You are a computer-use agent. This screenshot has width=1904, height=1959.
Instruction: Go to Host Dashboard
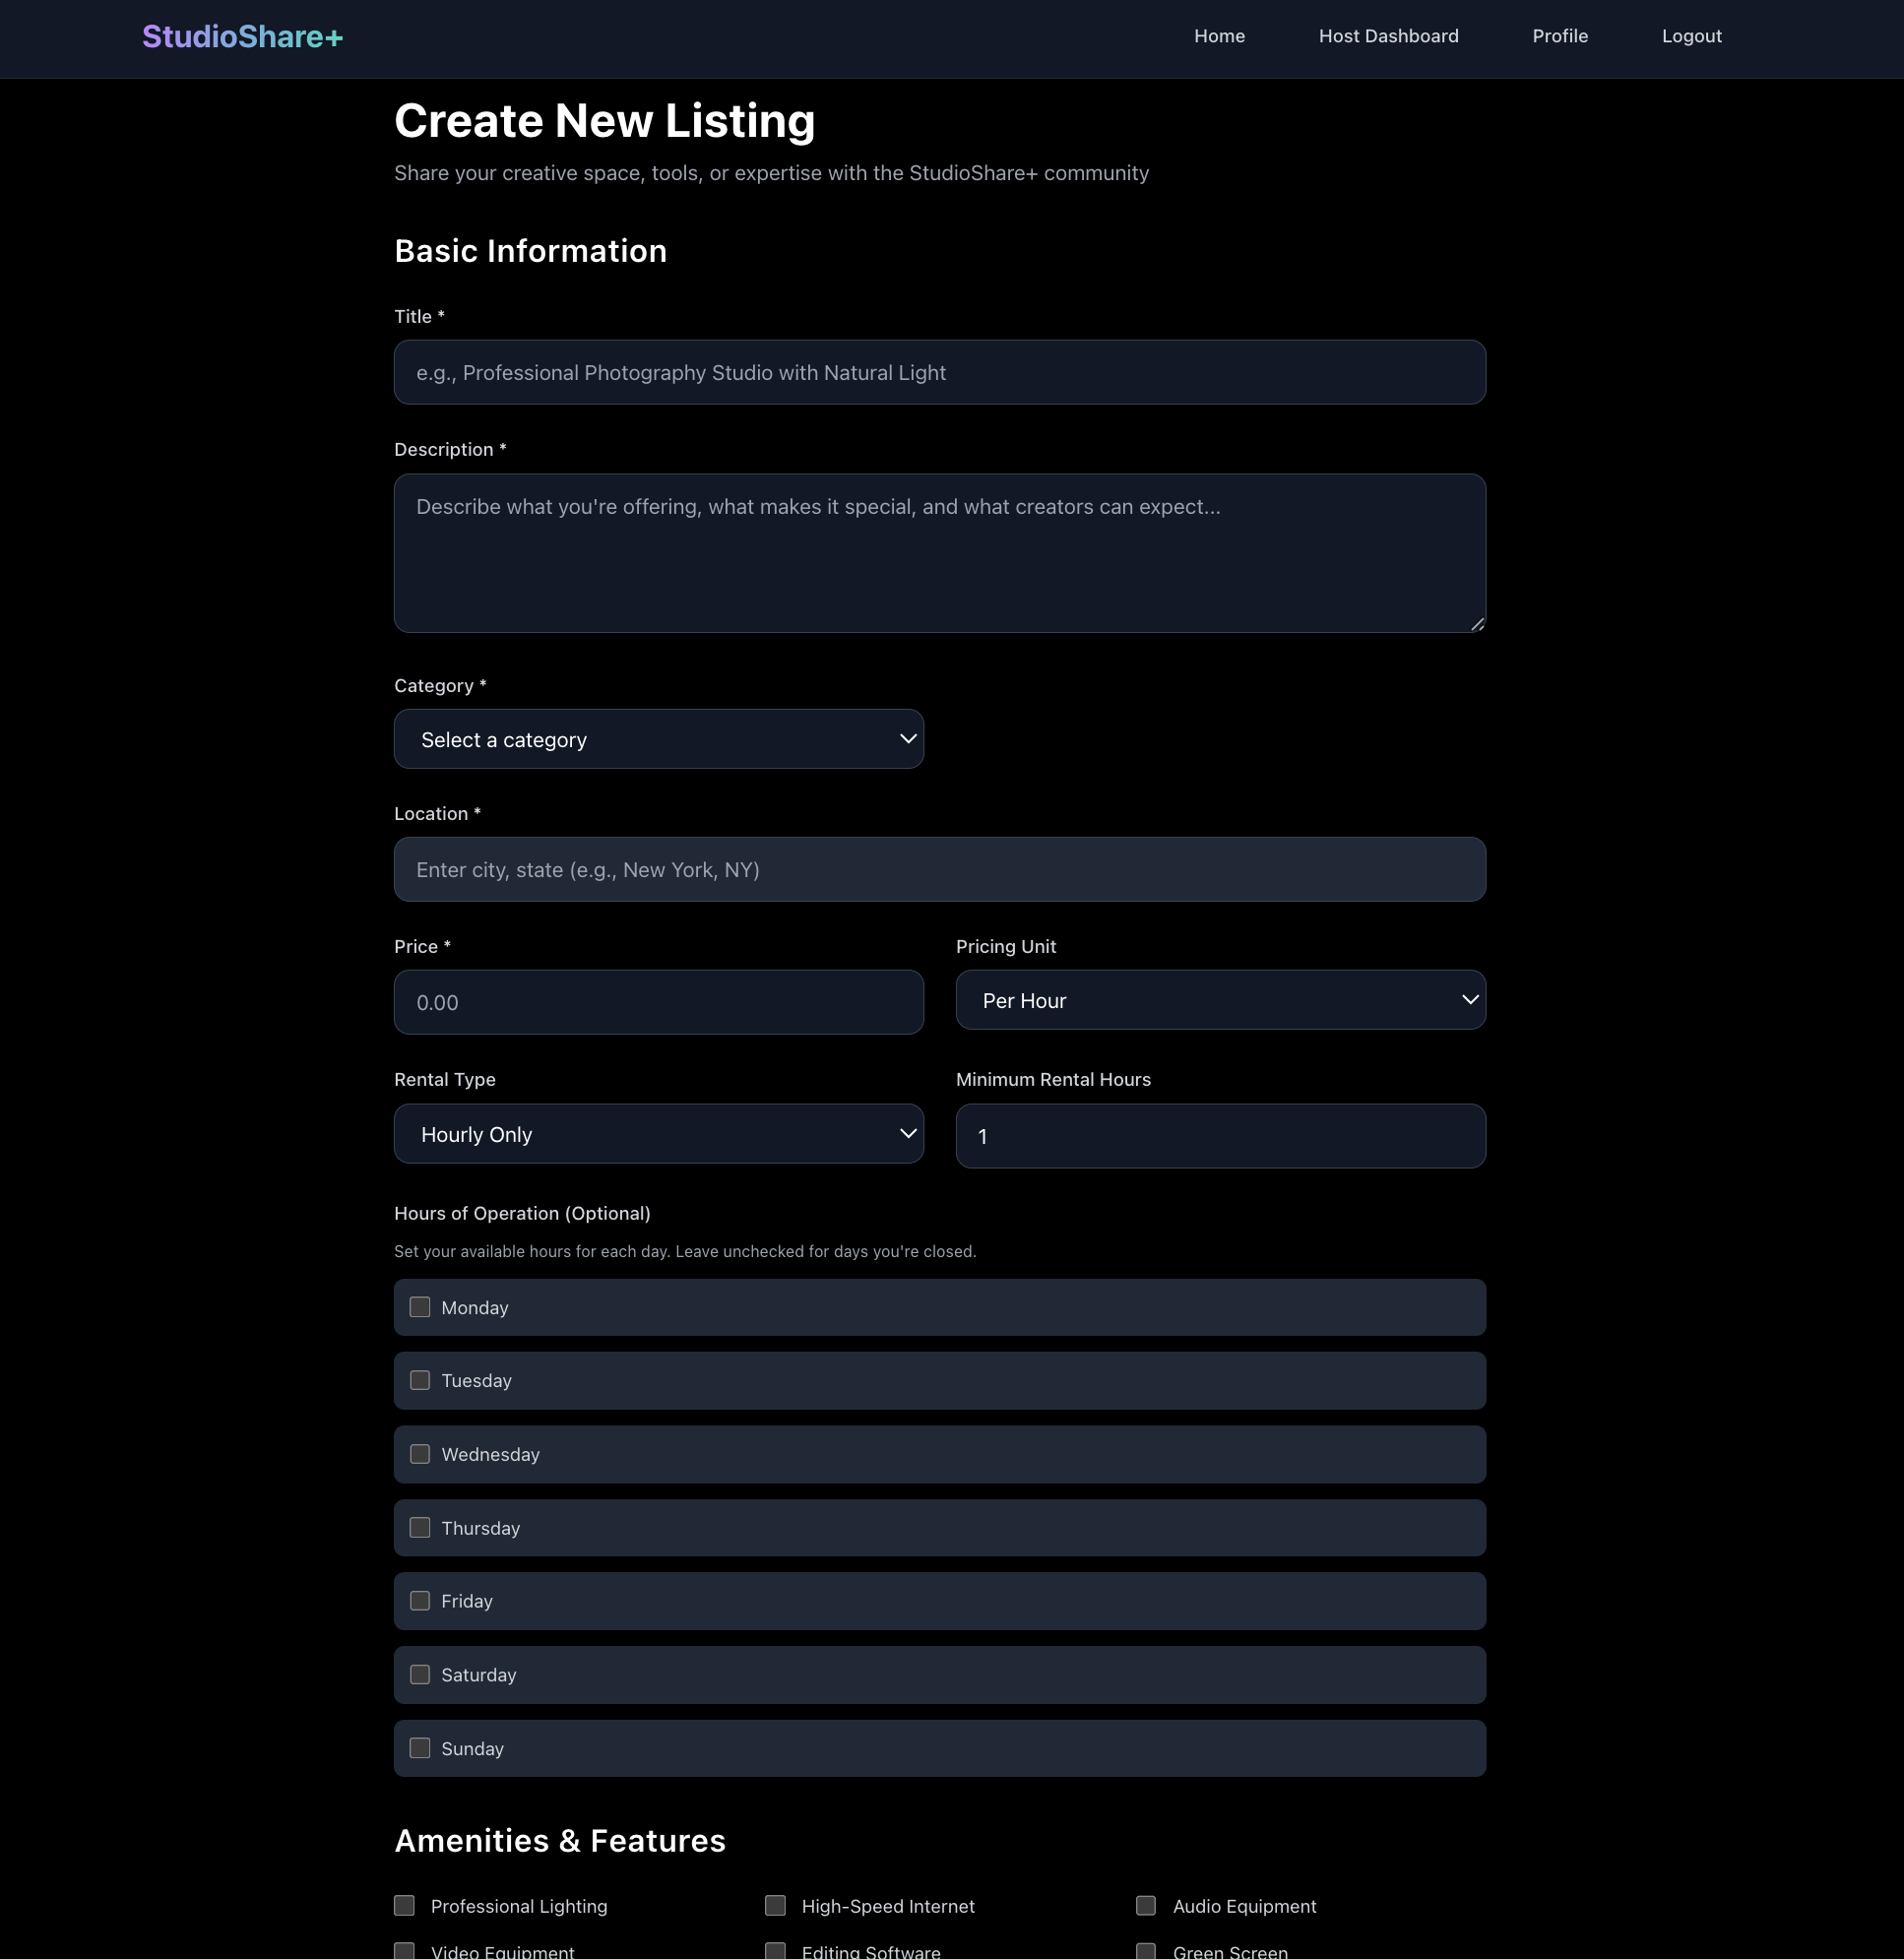tap(1387, 36)
